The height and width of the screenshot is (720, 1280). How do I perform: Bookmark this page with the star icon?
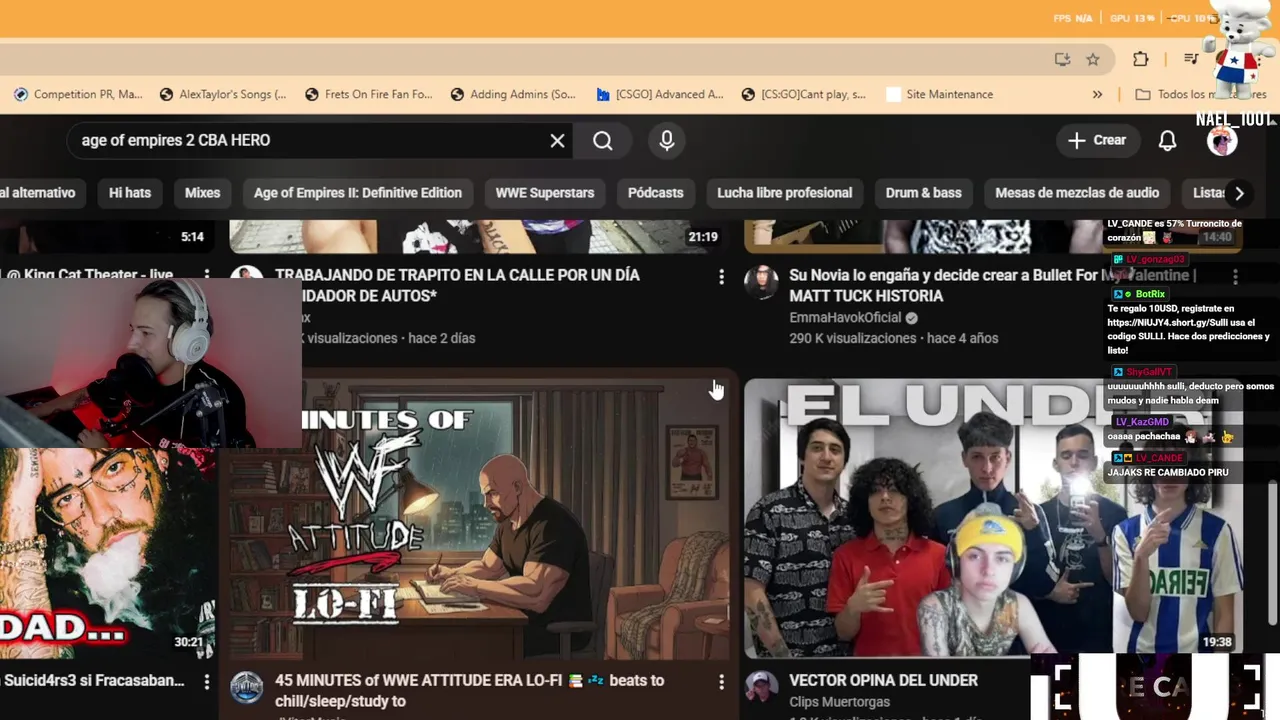(x=1093, y=59)
